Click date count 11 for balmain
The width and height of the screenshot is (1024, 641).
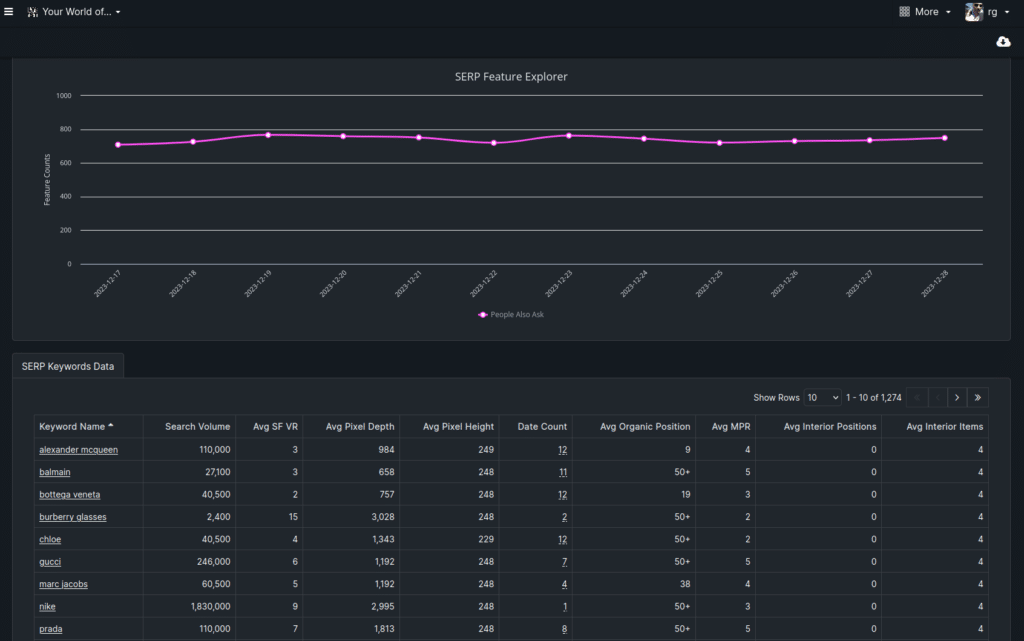(x=563, y=472)
